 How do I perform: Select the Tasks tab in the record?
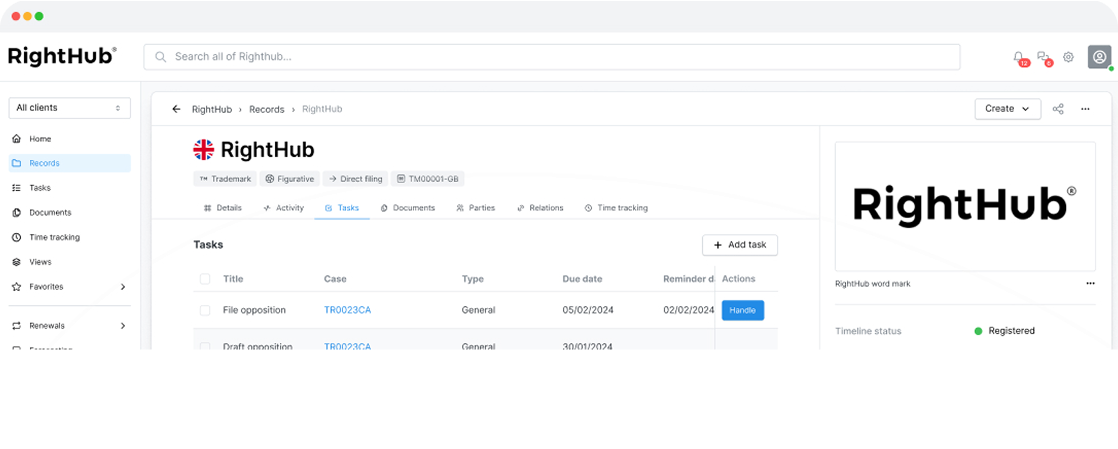pyautogui.click(x=342, y=208)
